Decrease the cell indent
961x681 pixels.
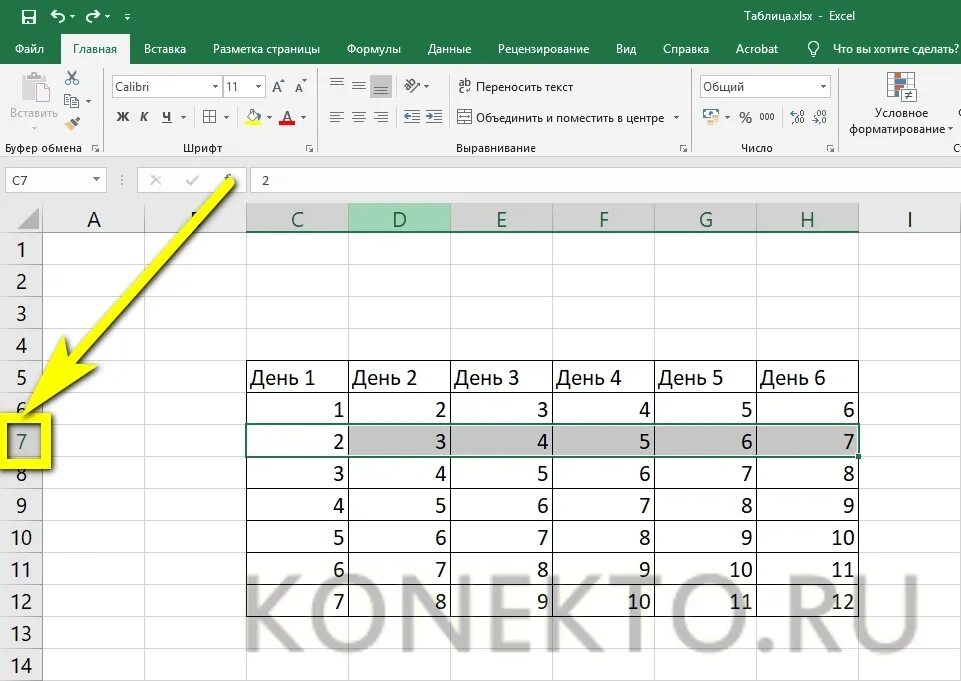[412, 116]
